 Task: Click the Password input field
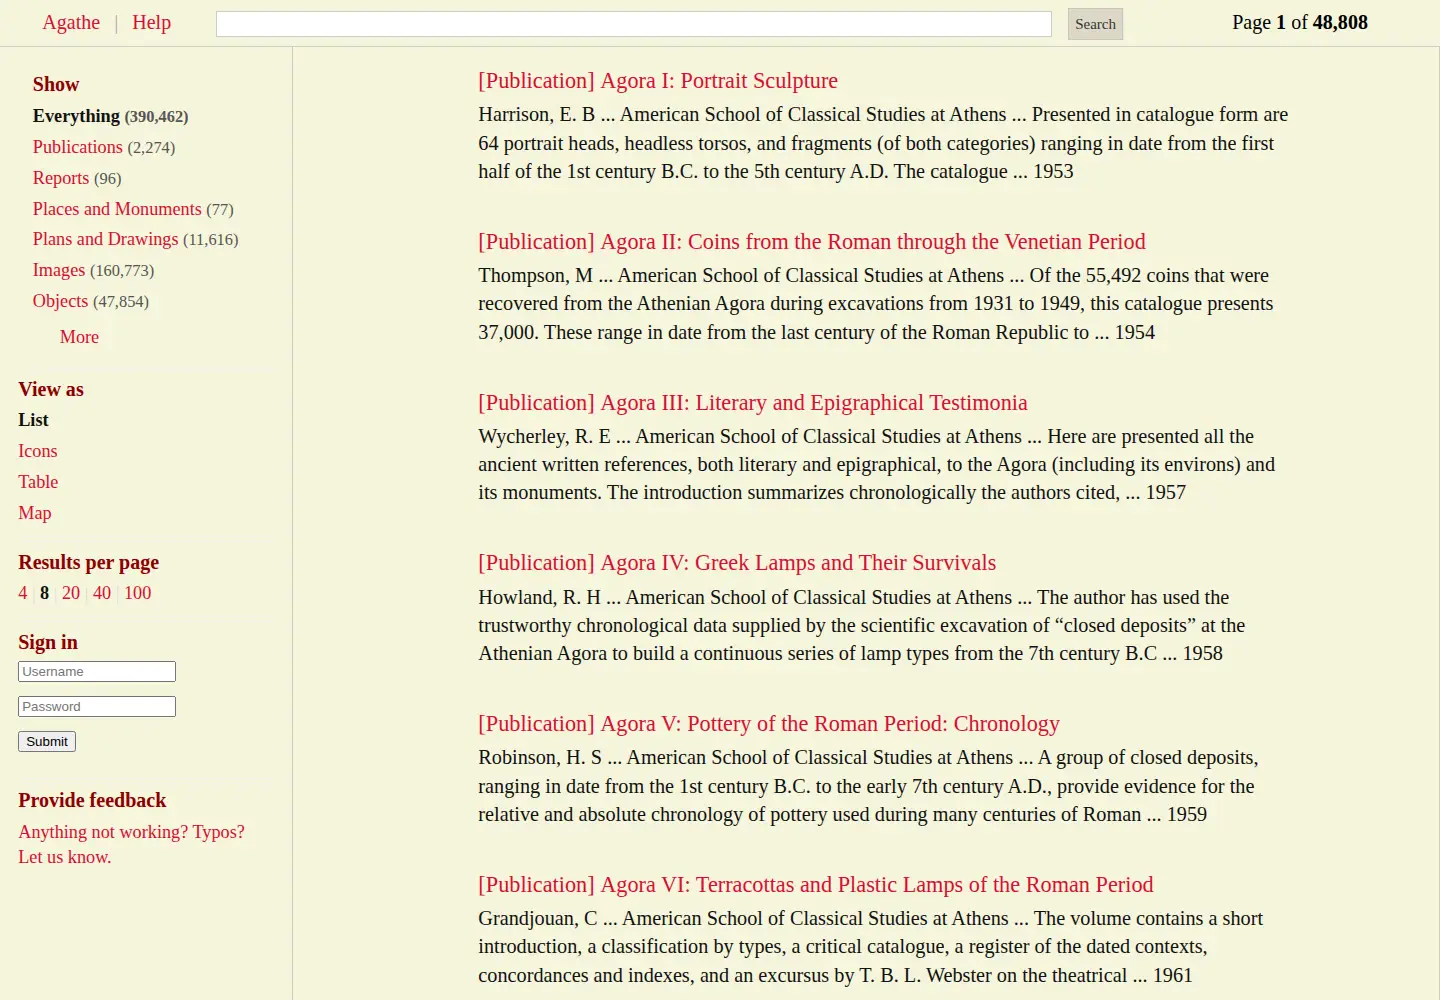tap(97, 707)
